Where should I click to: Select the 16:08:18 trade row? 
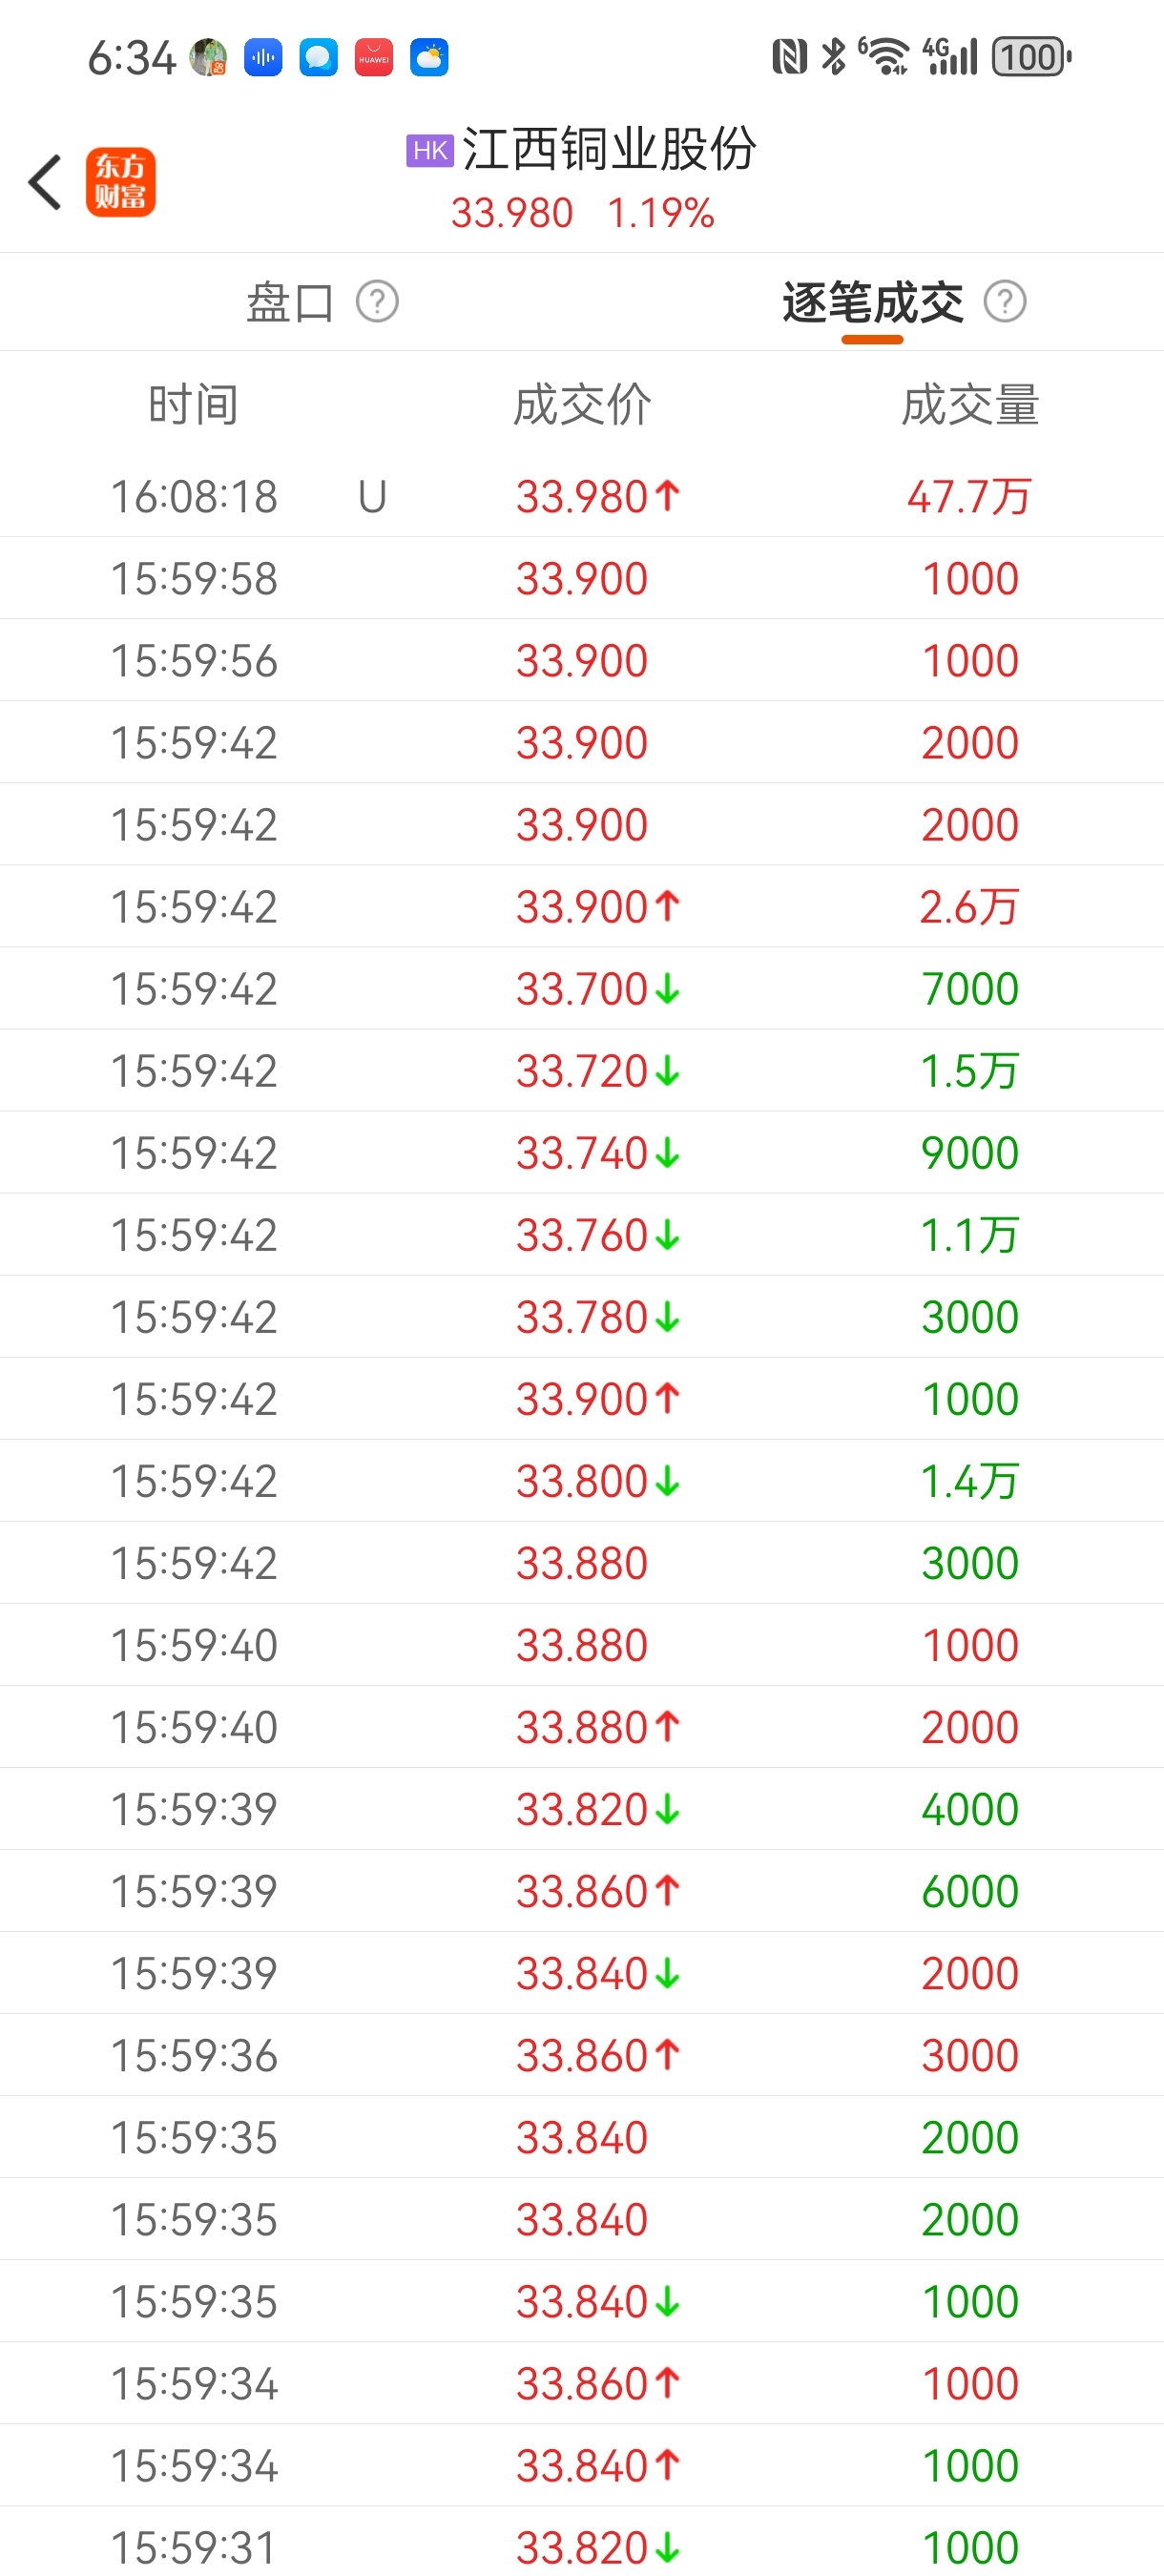(582, 497)
